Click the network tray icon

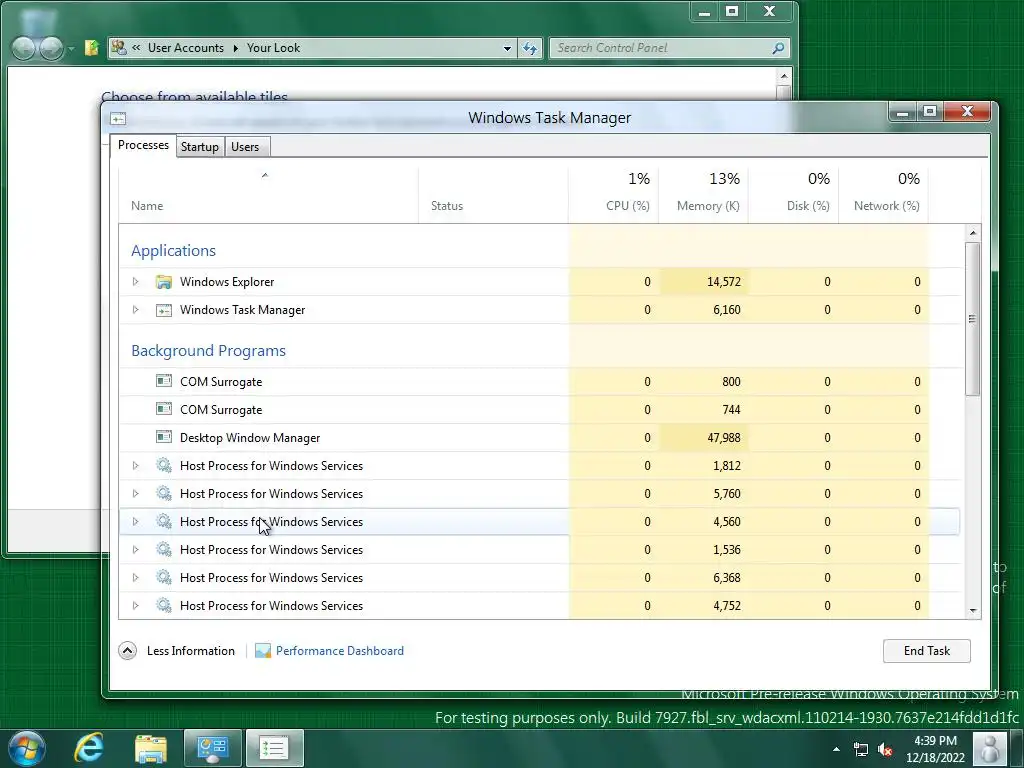point(861,749)
